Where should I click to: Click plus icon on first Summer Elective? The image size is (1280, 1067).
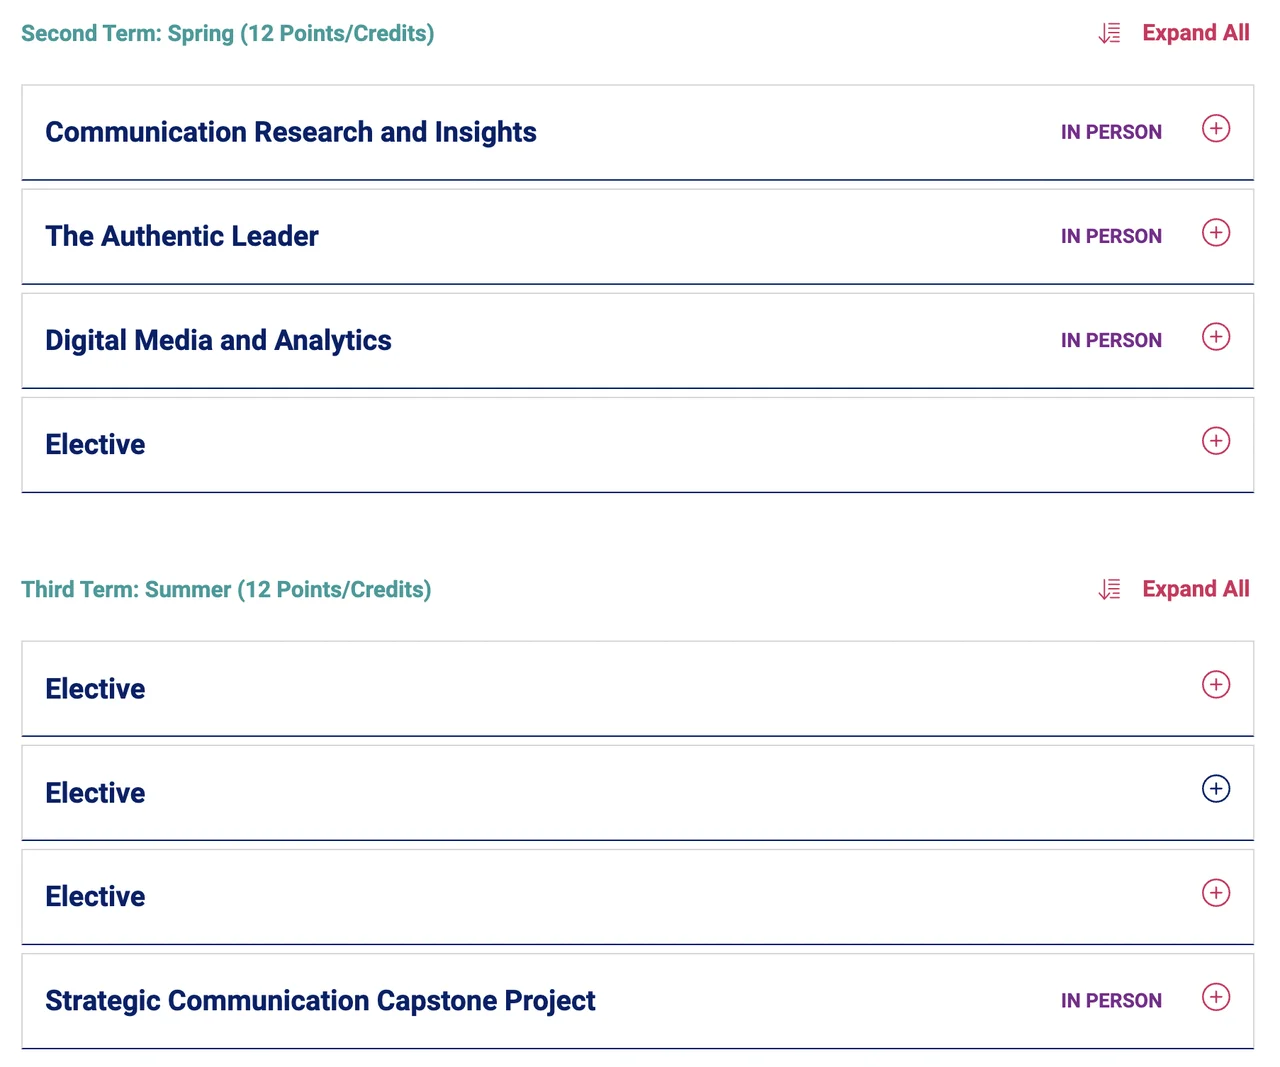(1215, 685)
